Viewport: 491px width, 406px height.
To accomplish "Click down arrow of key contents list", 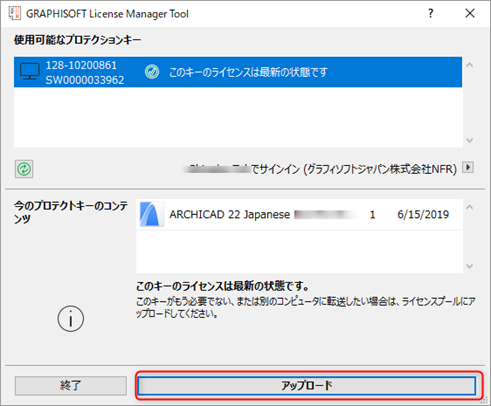I will coord(470,266).
